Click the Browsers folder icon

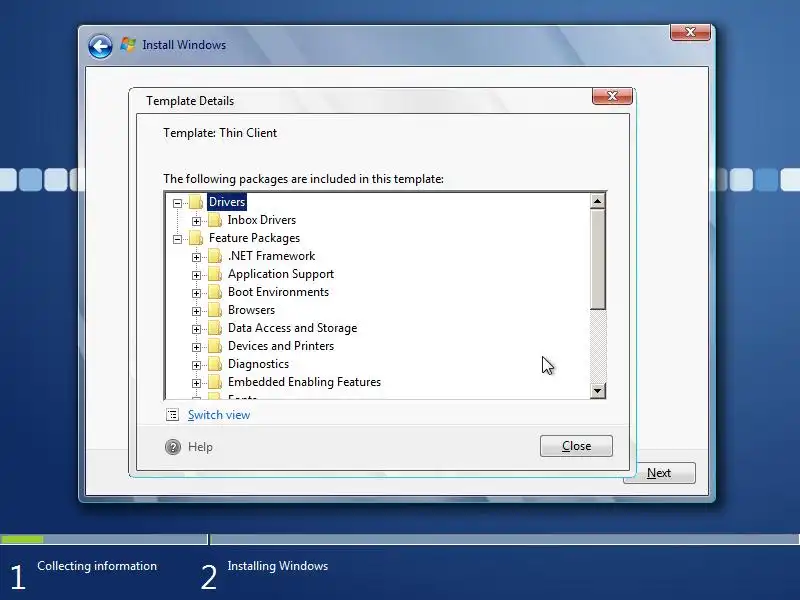pyautogui.click(x=215, y=310)
